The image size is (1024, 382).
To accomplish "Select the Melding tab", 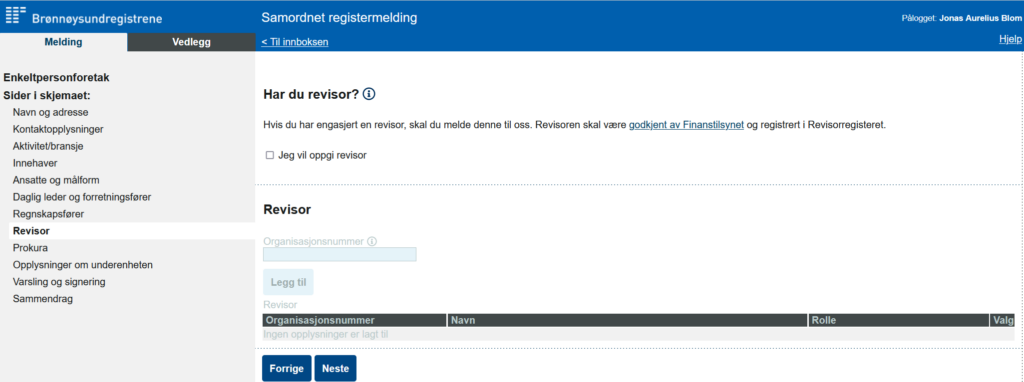I will [x=63, y=42].
